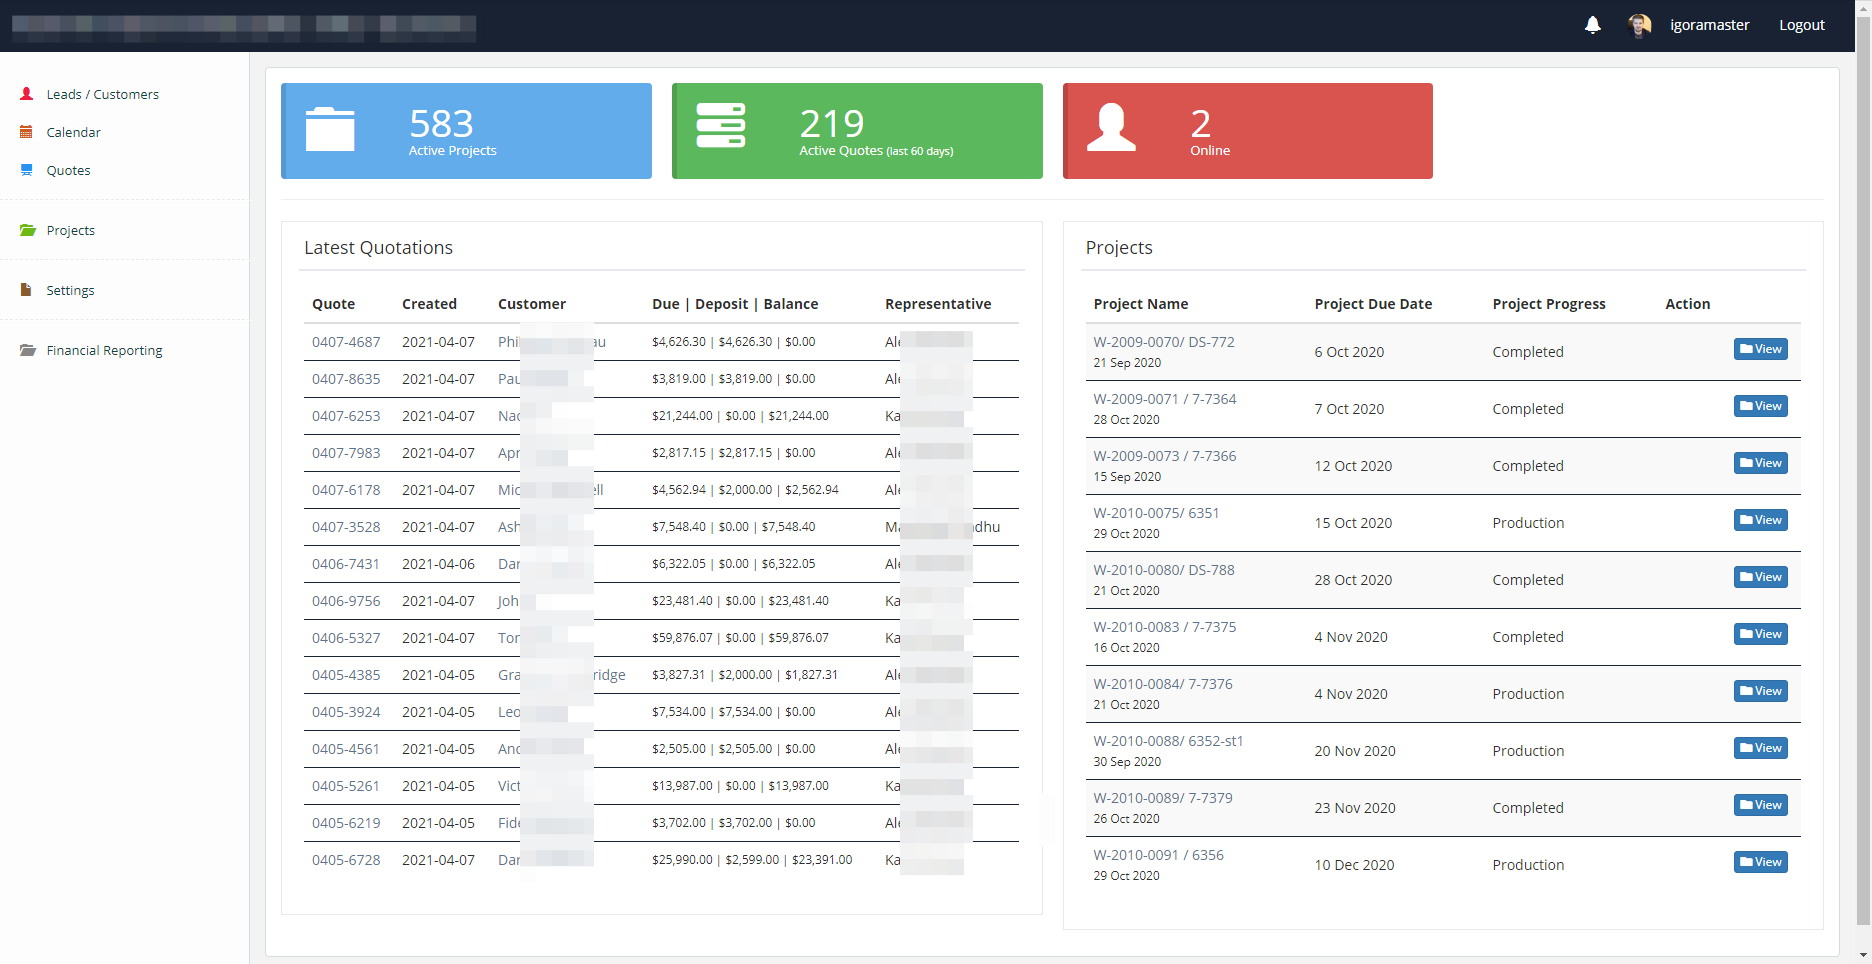Viewport: 1872px width, 964px height.
Task: View project W-2010-0091 / 6356
Action: pos(1760,862)
